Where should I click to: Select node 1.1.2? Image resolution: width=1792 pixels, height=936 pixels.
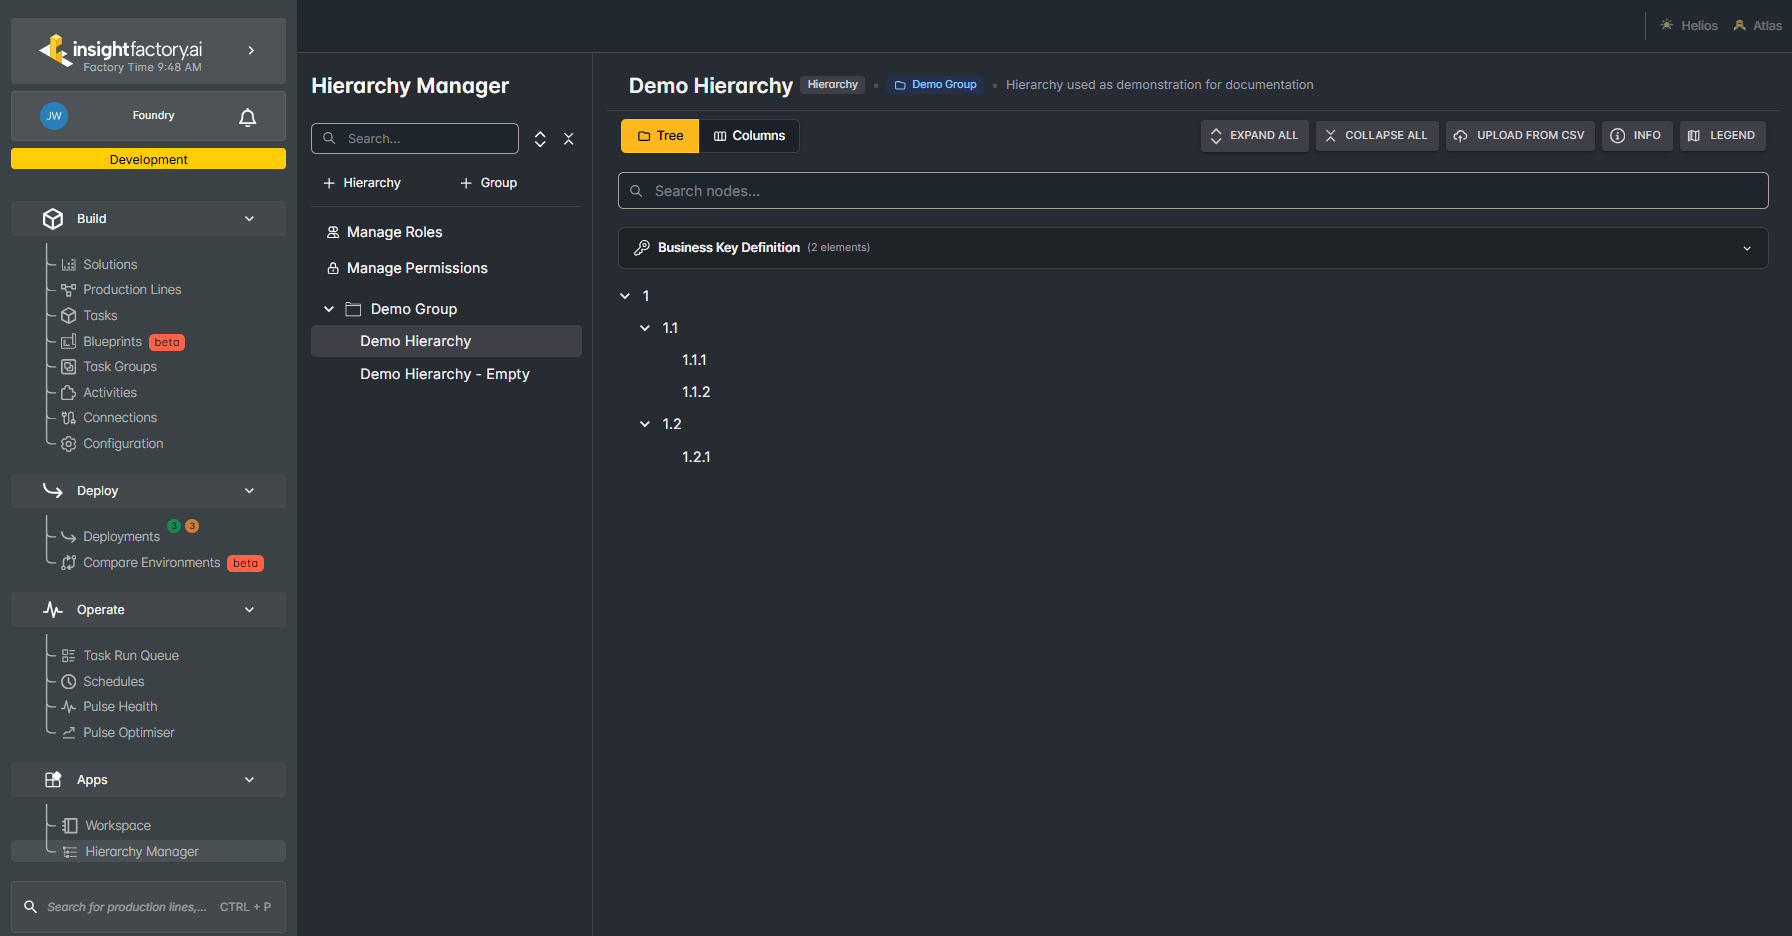(696, 392)
